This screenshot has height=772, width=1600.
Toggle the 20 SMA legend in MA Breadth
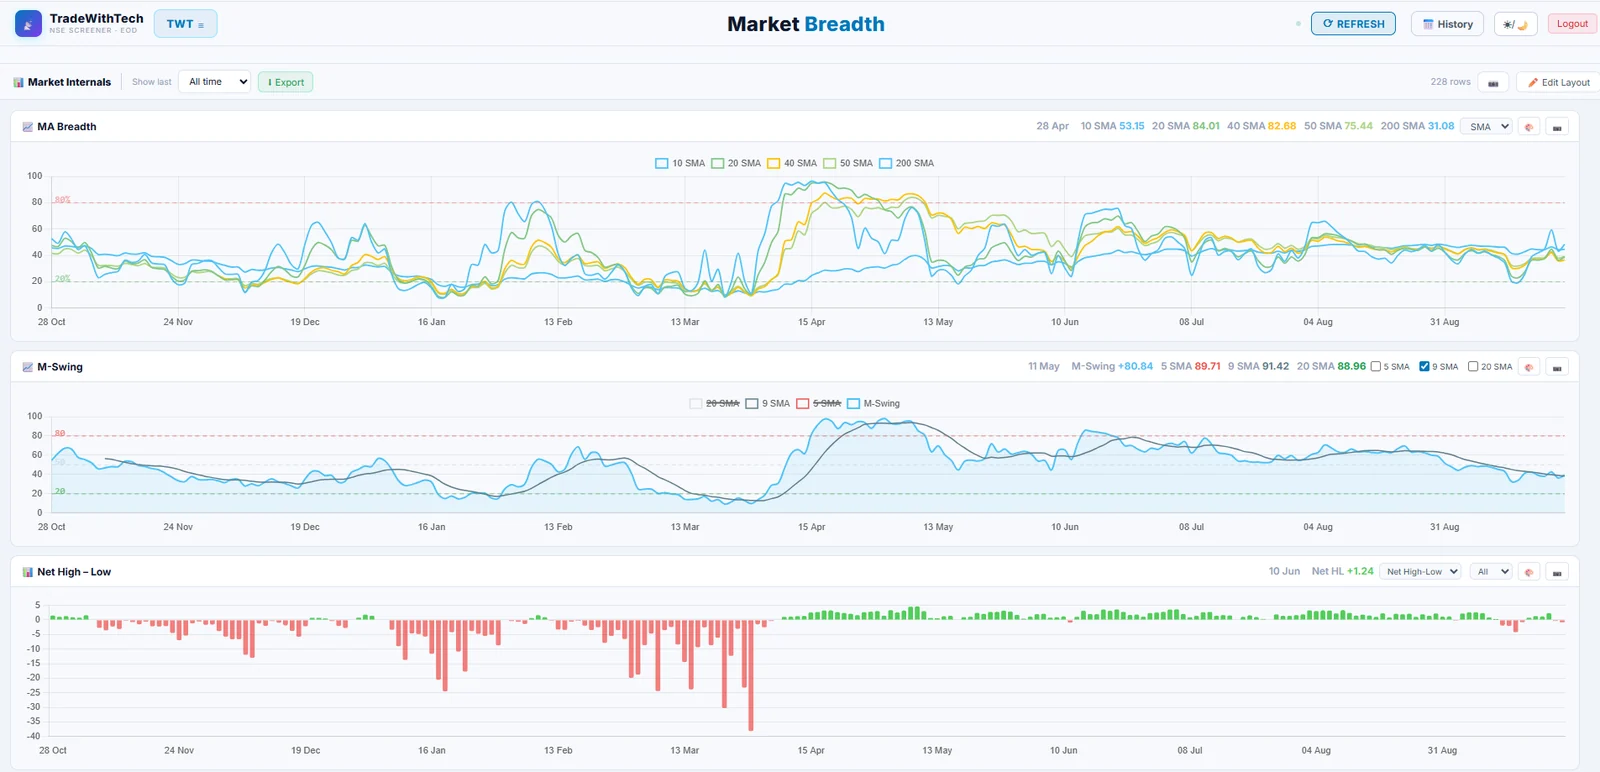click(x=736, y=163)
